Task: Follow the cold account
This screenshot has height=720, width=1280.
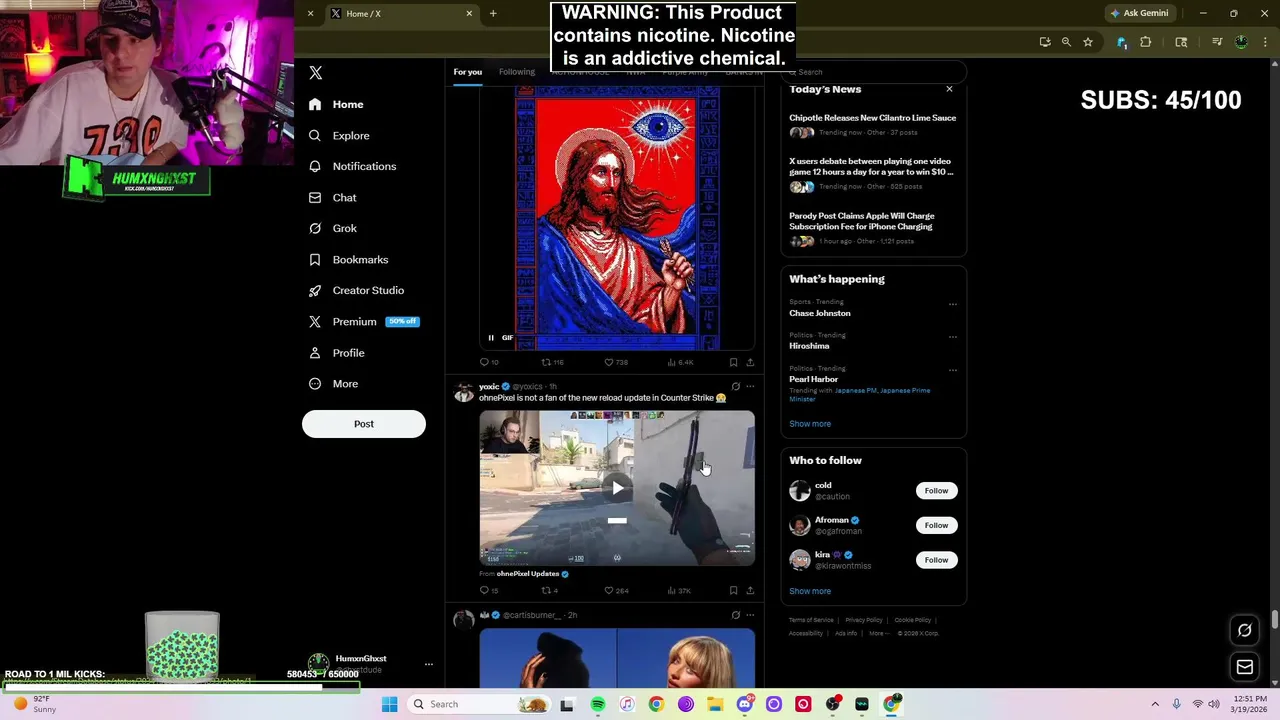Action: point(936,491)
